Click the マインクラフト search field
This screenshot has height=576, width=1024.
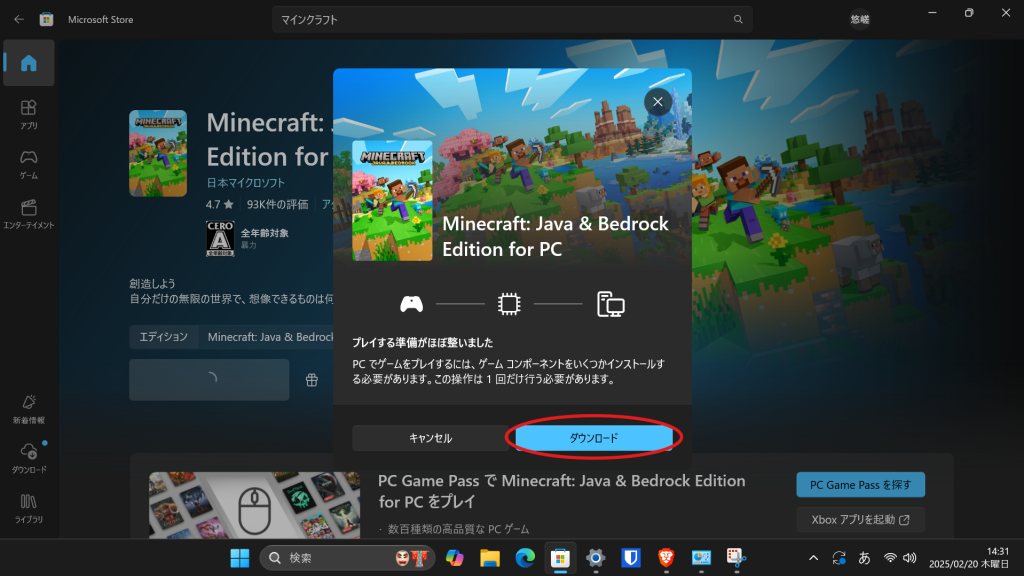click(500, 19)
